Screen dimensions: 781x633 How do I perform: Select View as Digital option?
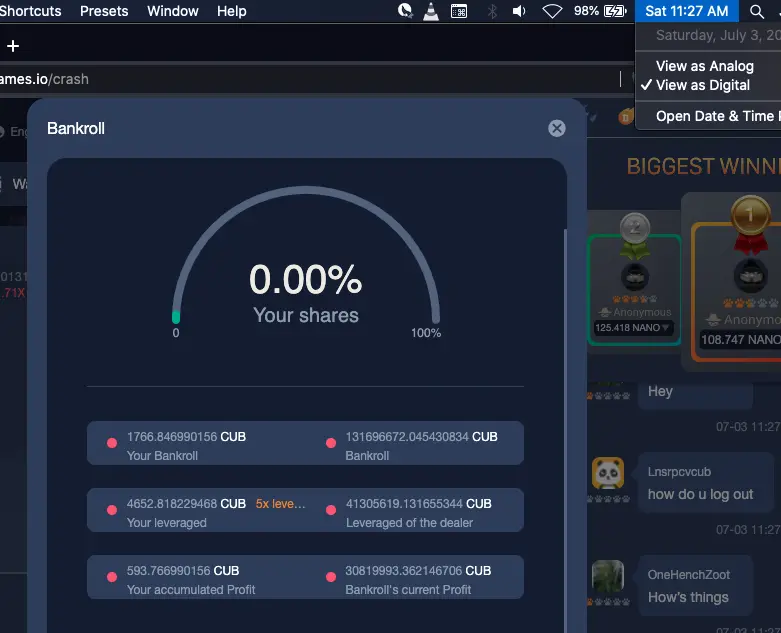point(702,85)
